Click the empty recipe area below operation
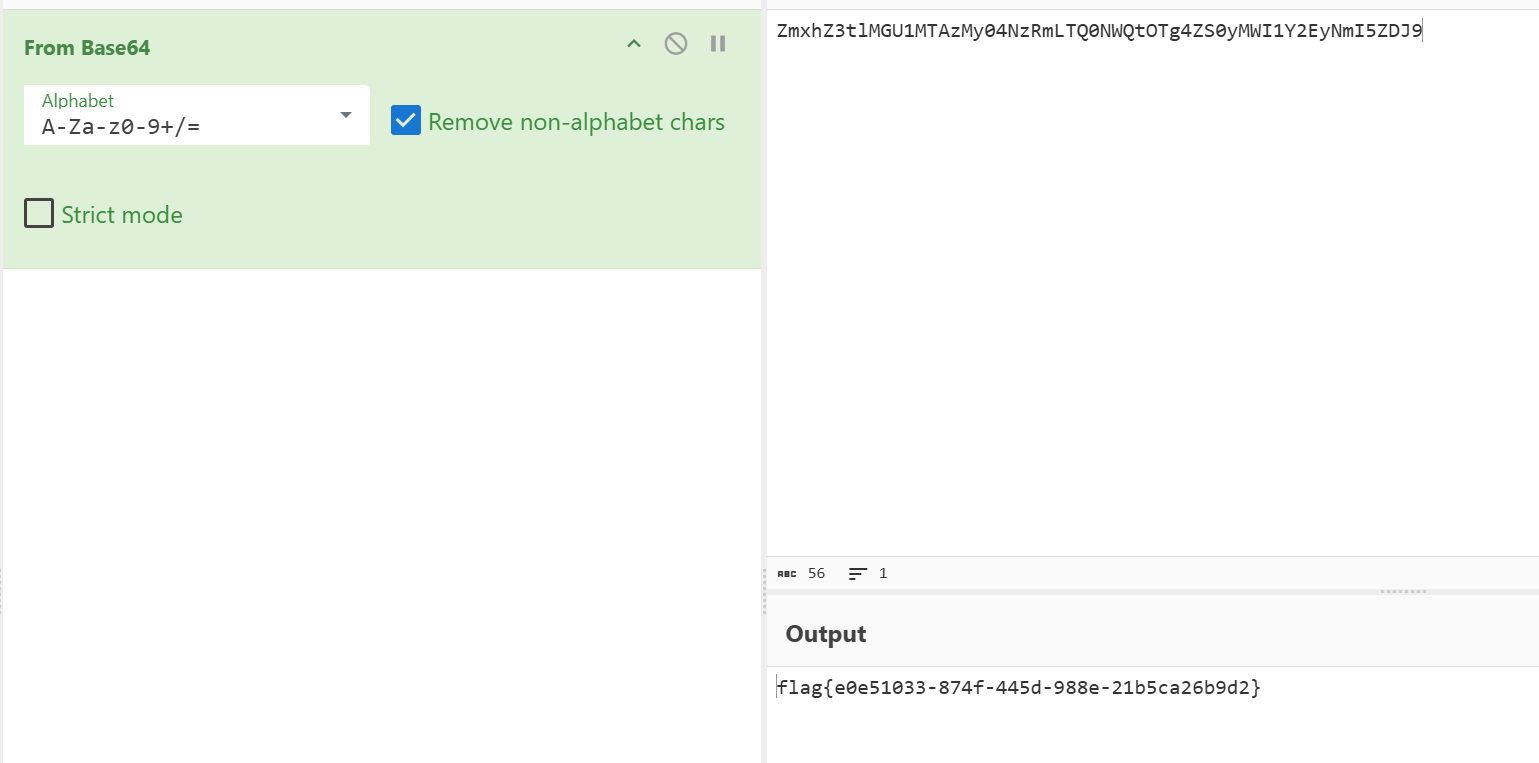This screenshot has height=763, width=1539. click(380, 500)
